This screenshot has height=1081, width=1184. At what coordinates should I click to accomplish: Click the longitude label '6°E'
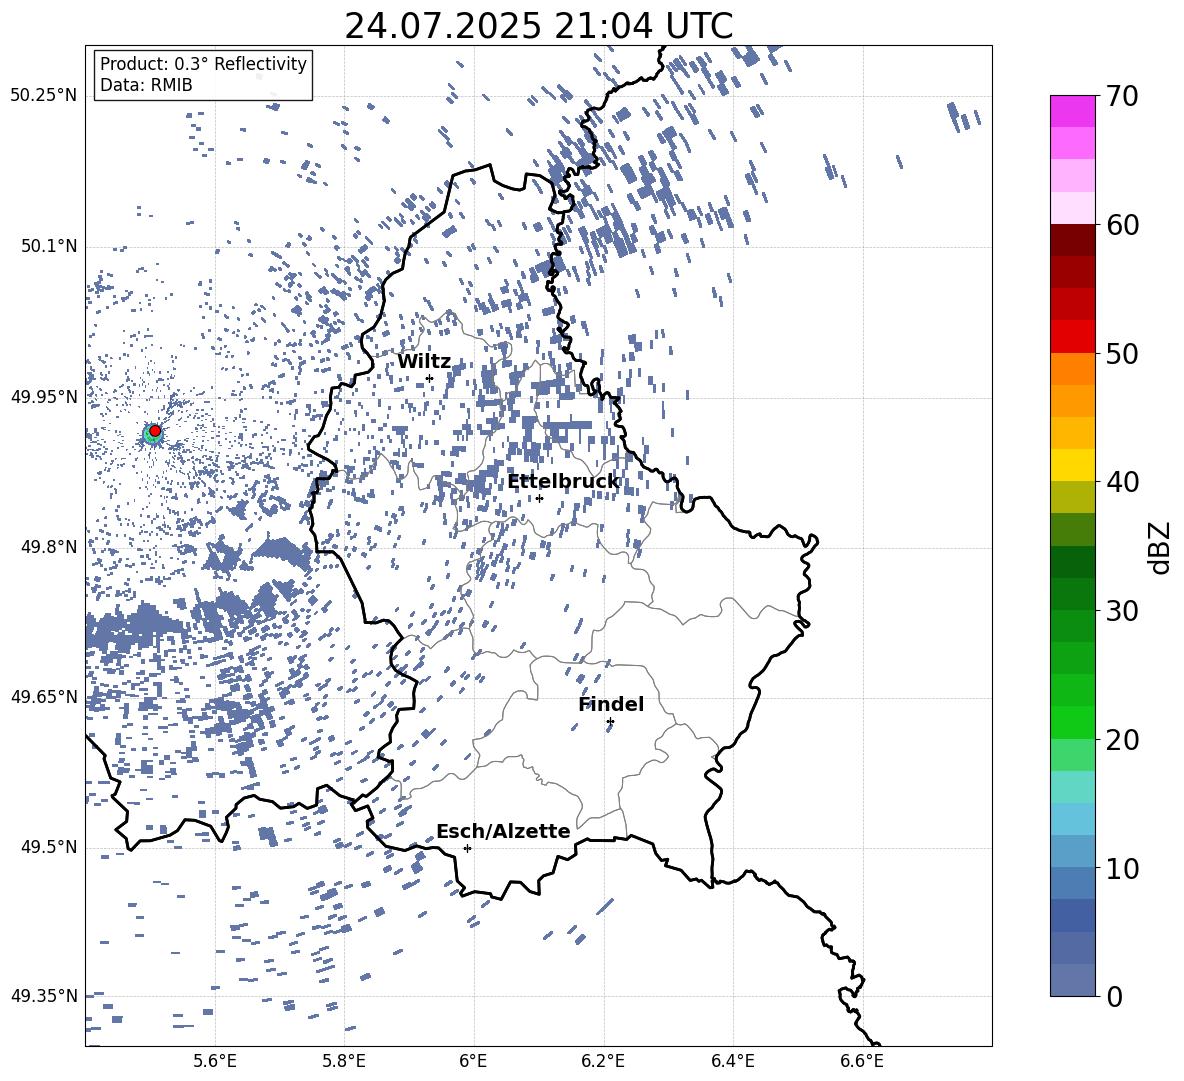tap(473, 1061)
